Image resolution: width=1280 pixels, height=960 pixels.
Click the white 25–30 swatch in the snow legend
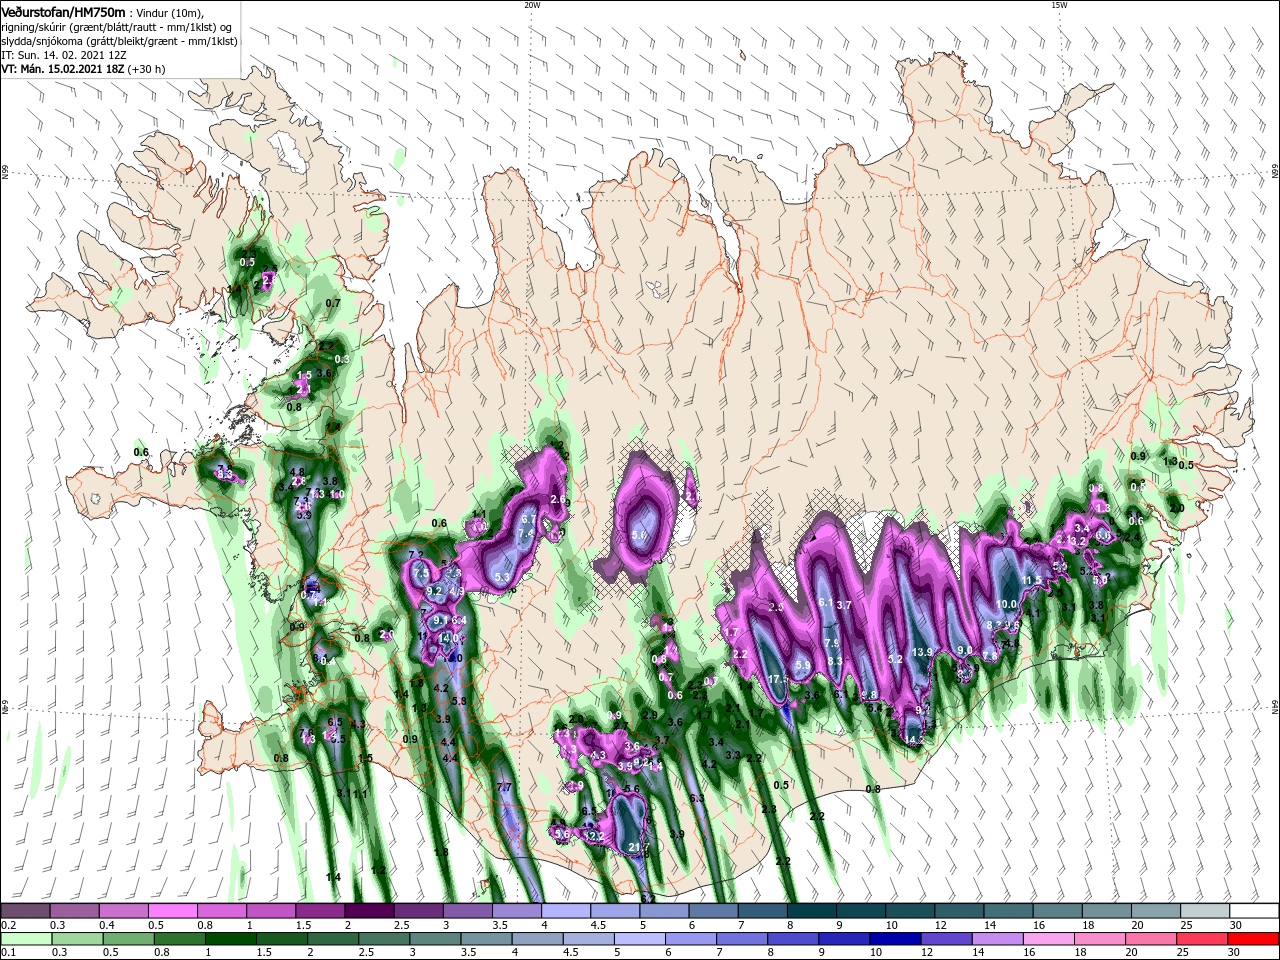1205,911
